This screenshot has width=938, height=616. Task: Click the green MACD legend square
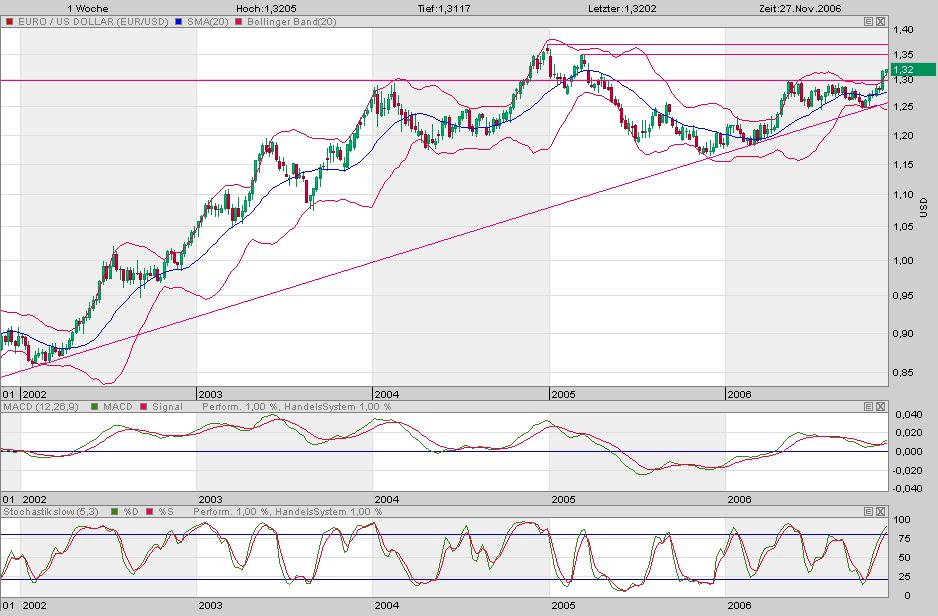coord(94,407)
